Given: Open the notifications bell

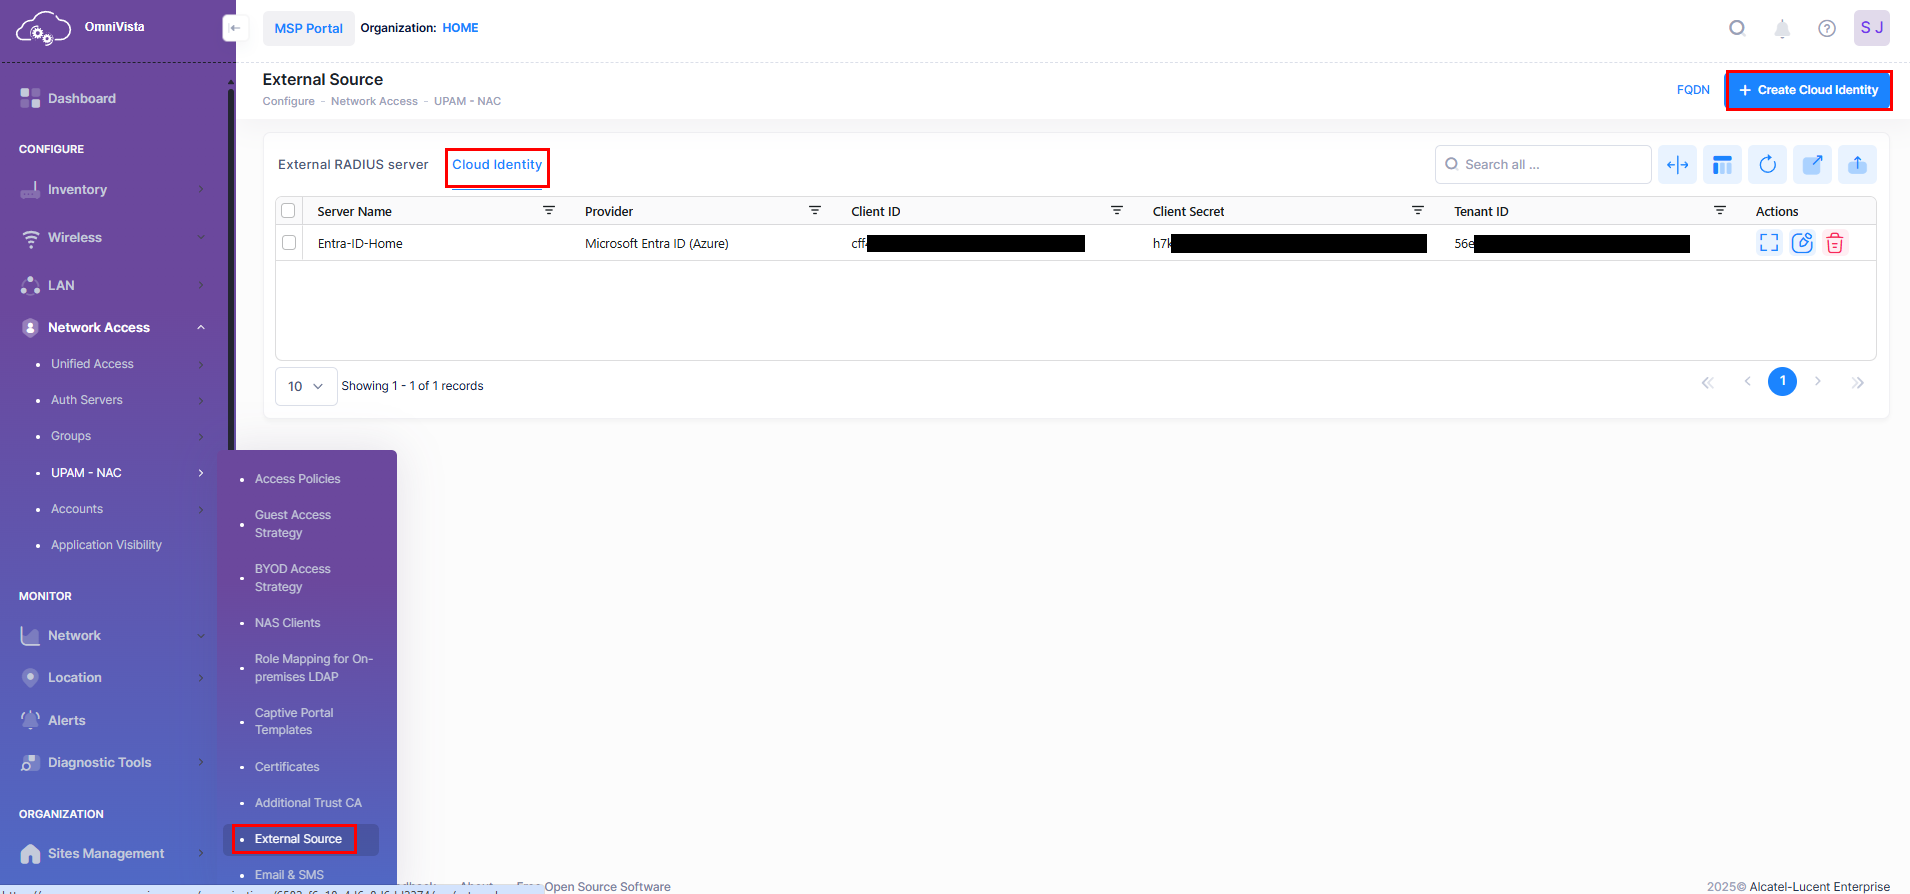Looking at the screenshot, I should click(x=1782, y=29).
